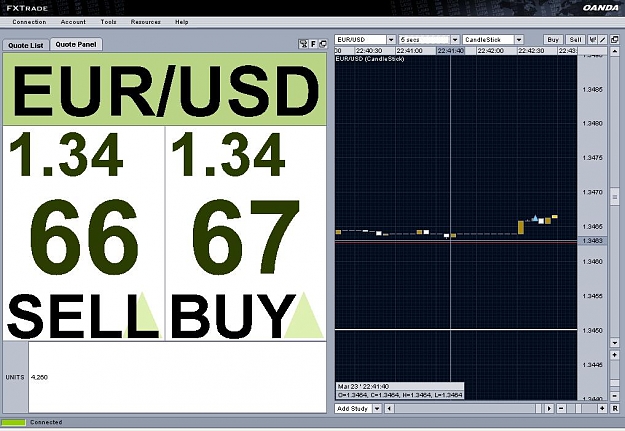Image resolution: width=625 pixels, height=431 pixels.
Task: Open the Connection menu
Action: [x=29, y=22]
